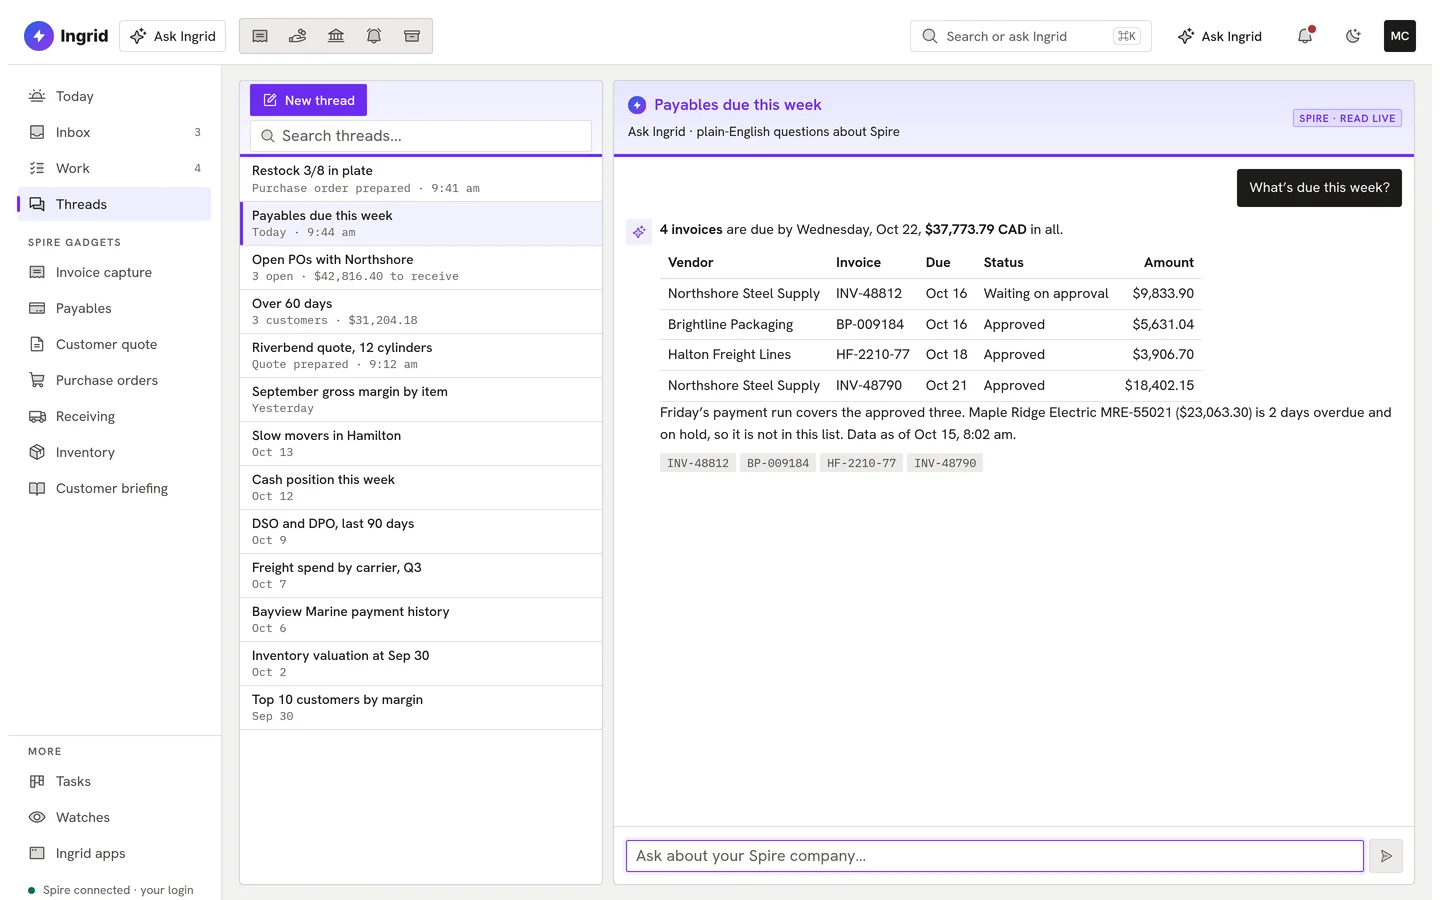Click the alarm bell icon in toolbar group
Image resolution: width=1440 pixels, height=900 pixels.
point(374,36)
